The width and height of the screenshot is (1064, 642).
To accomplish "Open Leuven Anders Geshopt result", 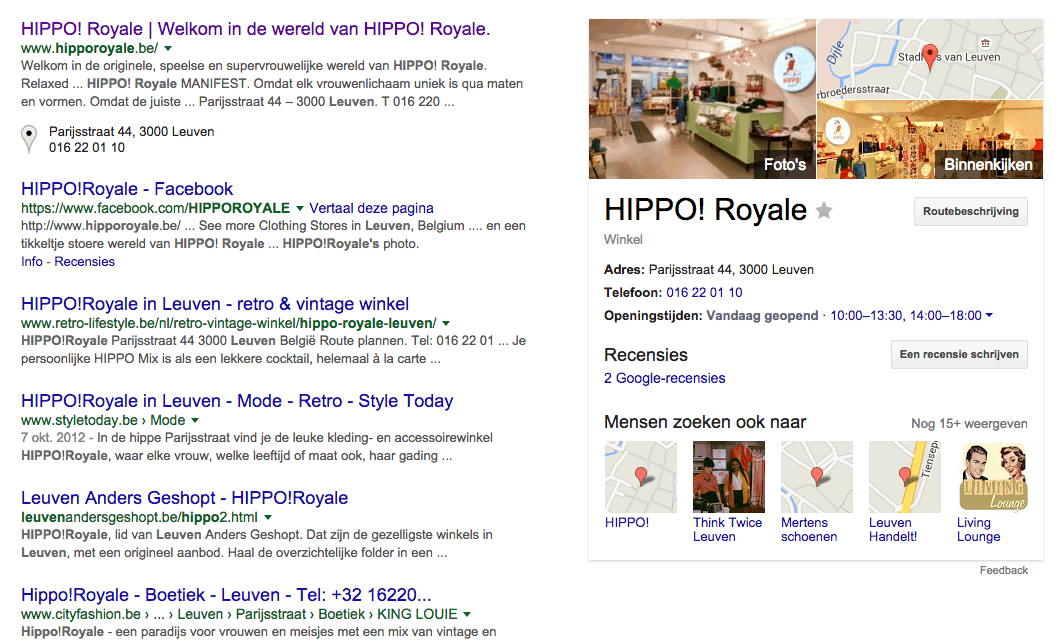I will tap(185, 498).
